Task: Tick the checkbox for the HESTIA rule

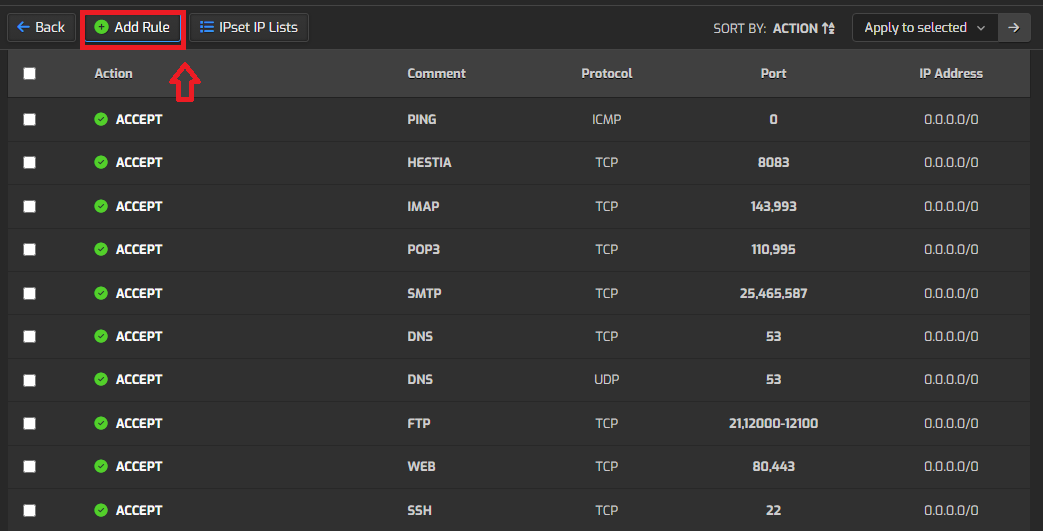Action: click(x=29, y=162)
